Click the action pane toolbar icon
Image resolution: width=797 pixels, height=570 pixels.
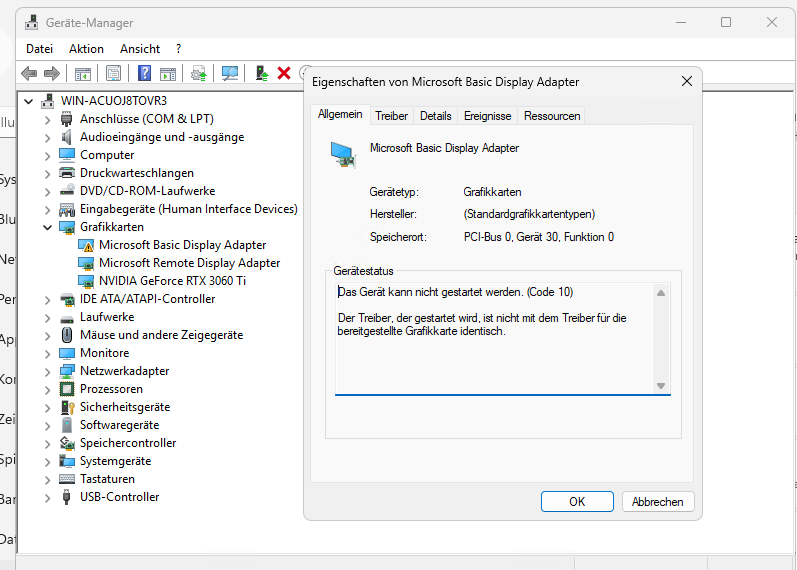168,74
